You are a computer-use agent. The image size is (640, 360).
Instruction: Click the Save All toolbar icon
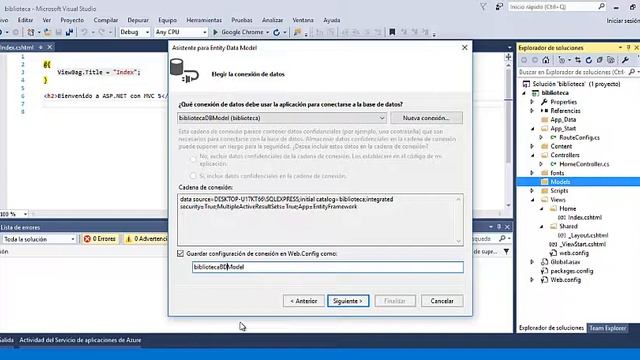click(x=69, y=32)
